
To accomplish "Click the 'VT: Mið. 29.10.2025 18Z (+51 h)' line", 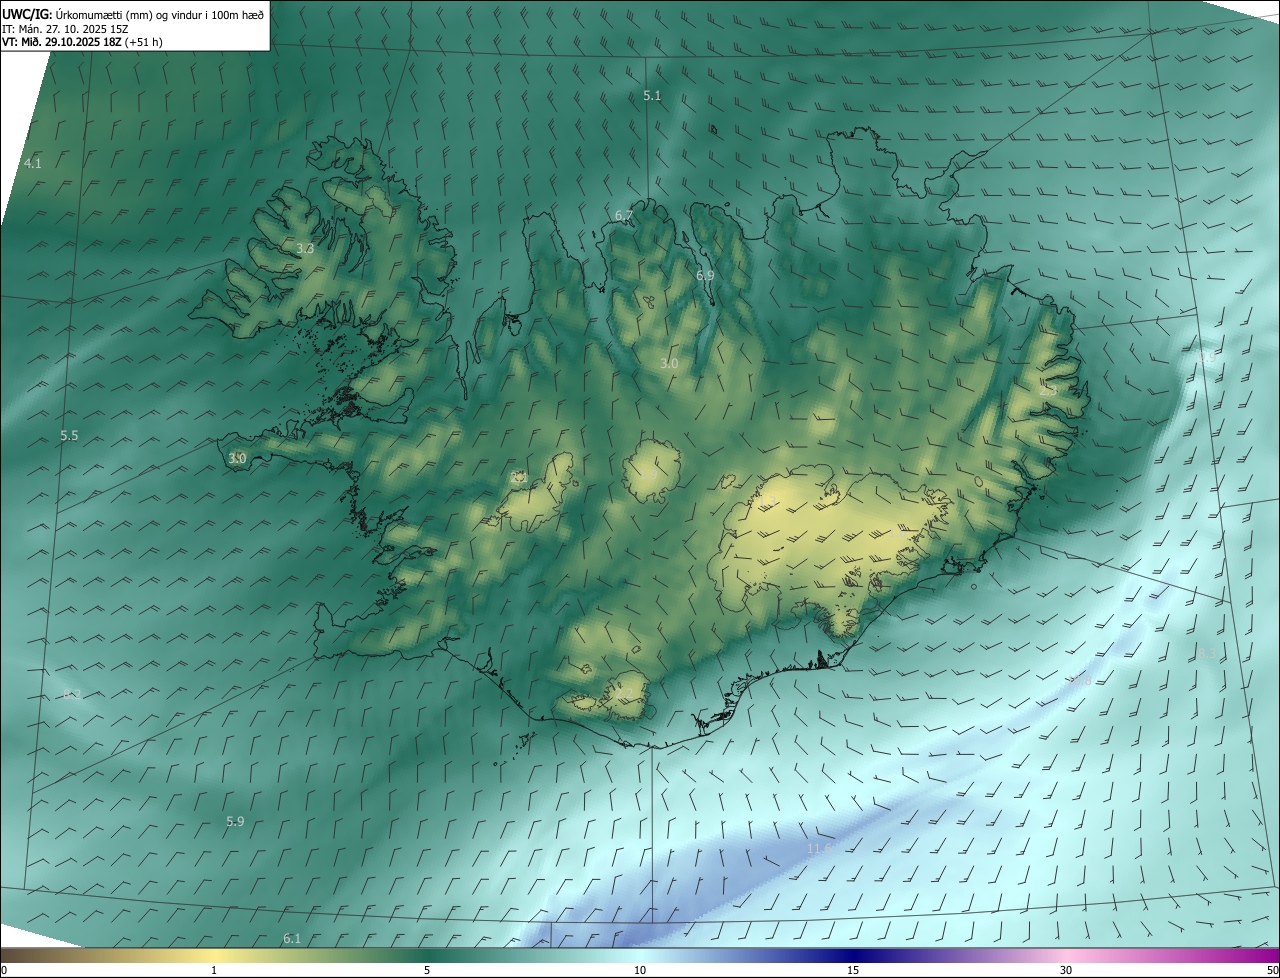I will pyautogui.click(x=83, y=42).
